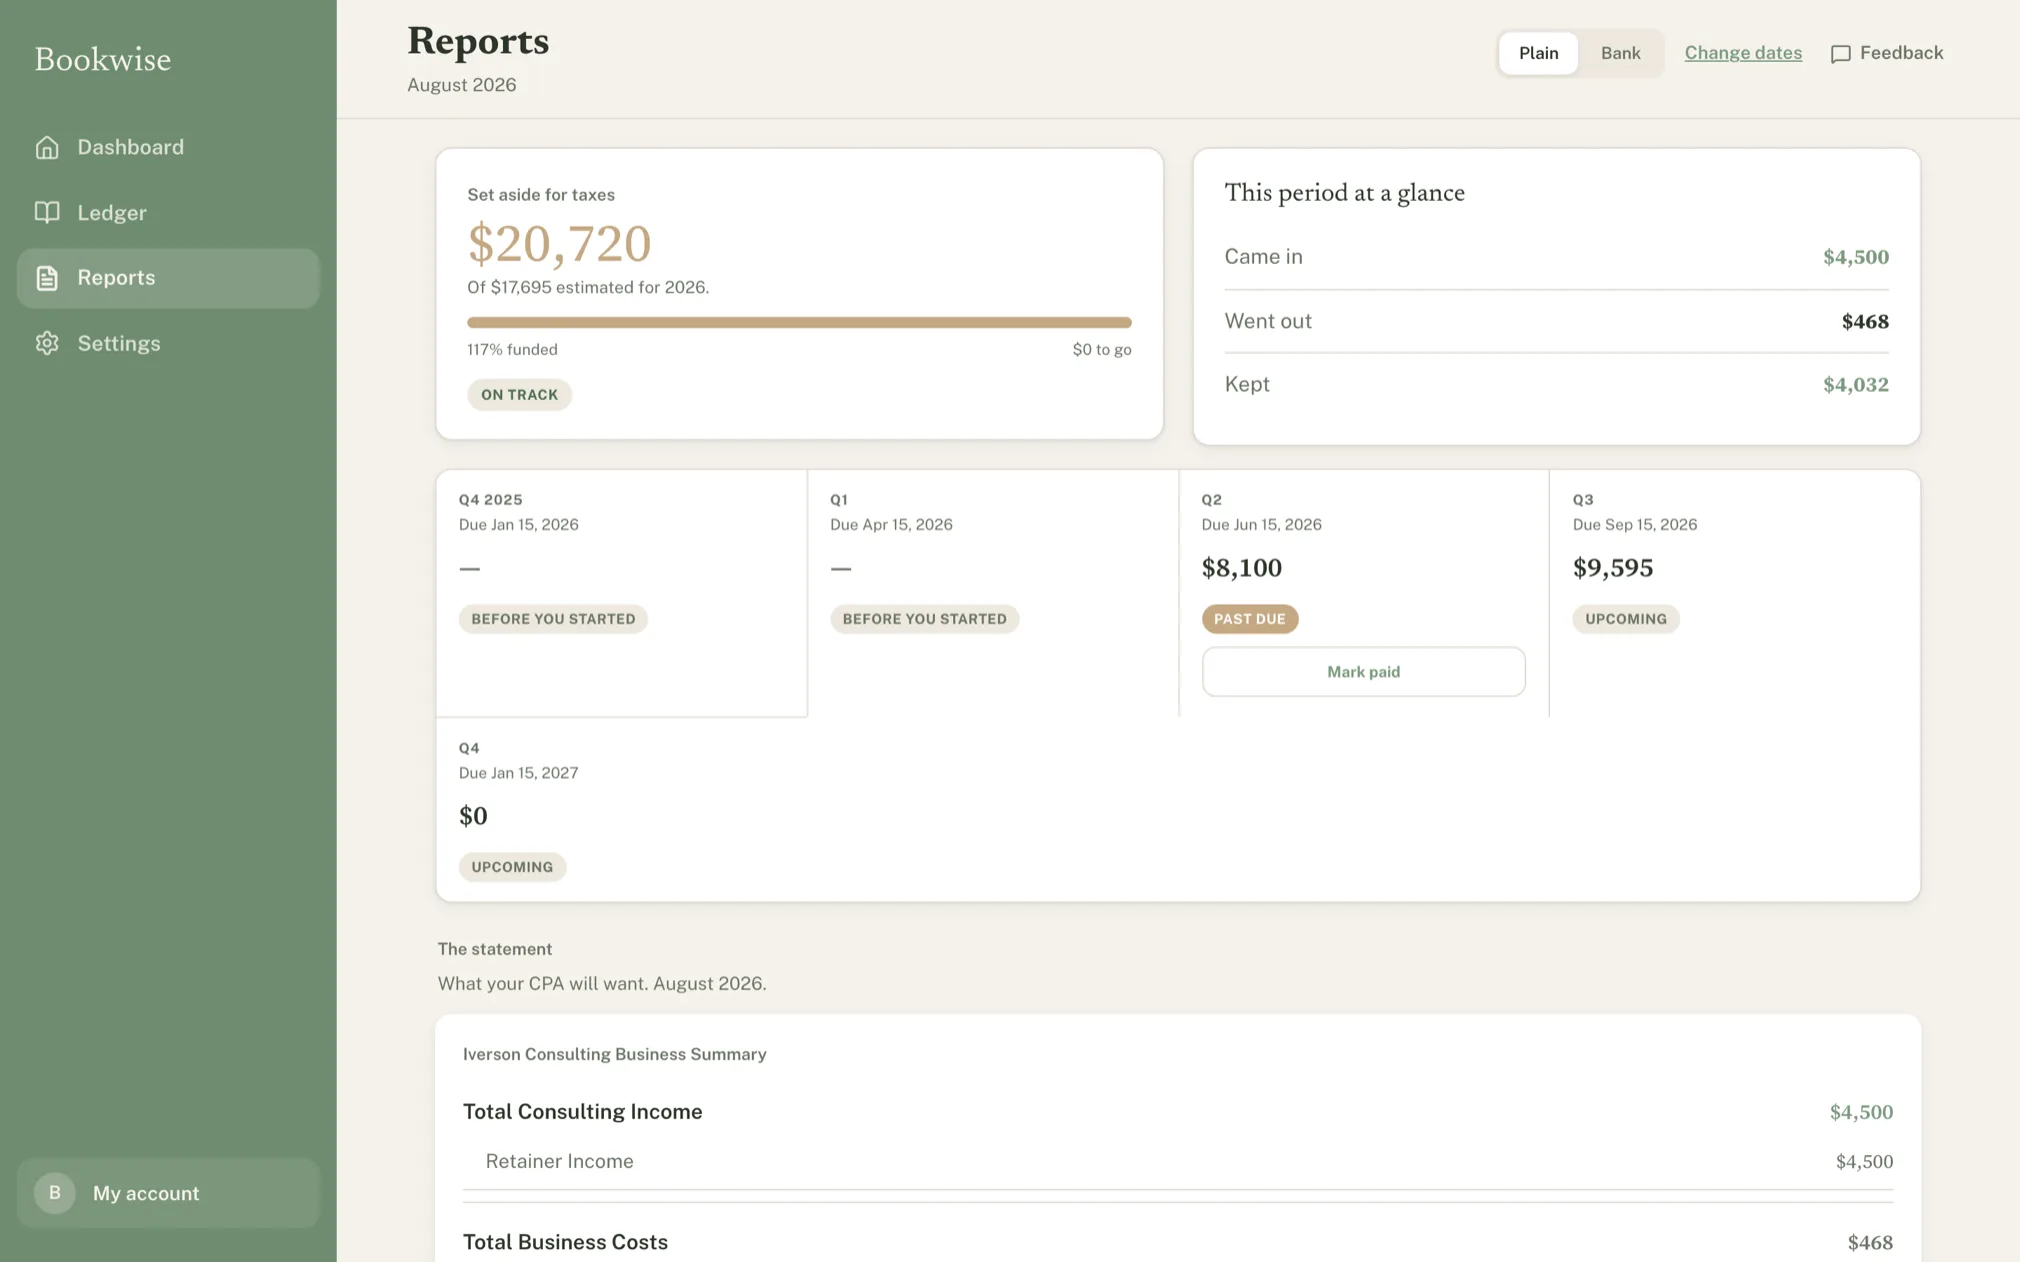The height and width of the screenshot is (1262, 2020).
Task: Click the '117% funded' label
Action: coord(512,349)
